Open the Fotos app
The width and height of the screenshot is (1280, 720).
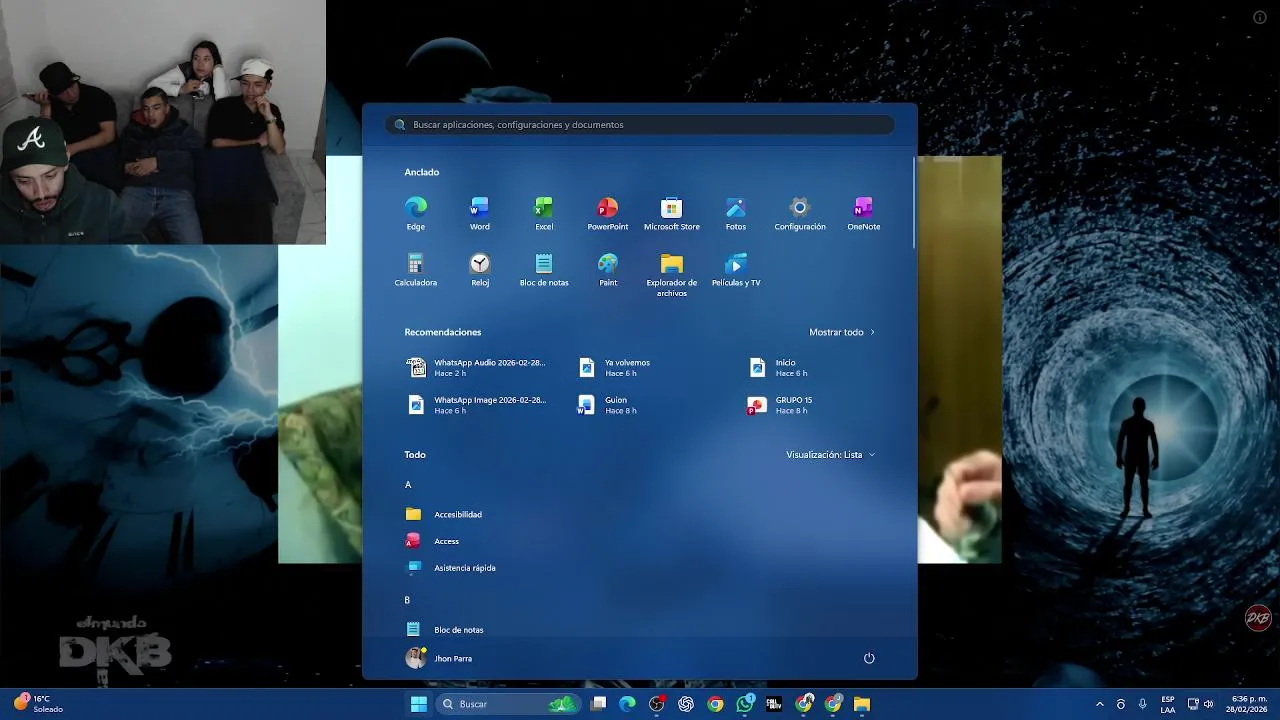point(736,213)
